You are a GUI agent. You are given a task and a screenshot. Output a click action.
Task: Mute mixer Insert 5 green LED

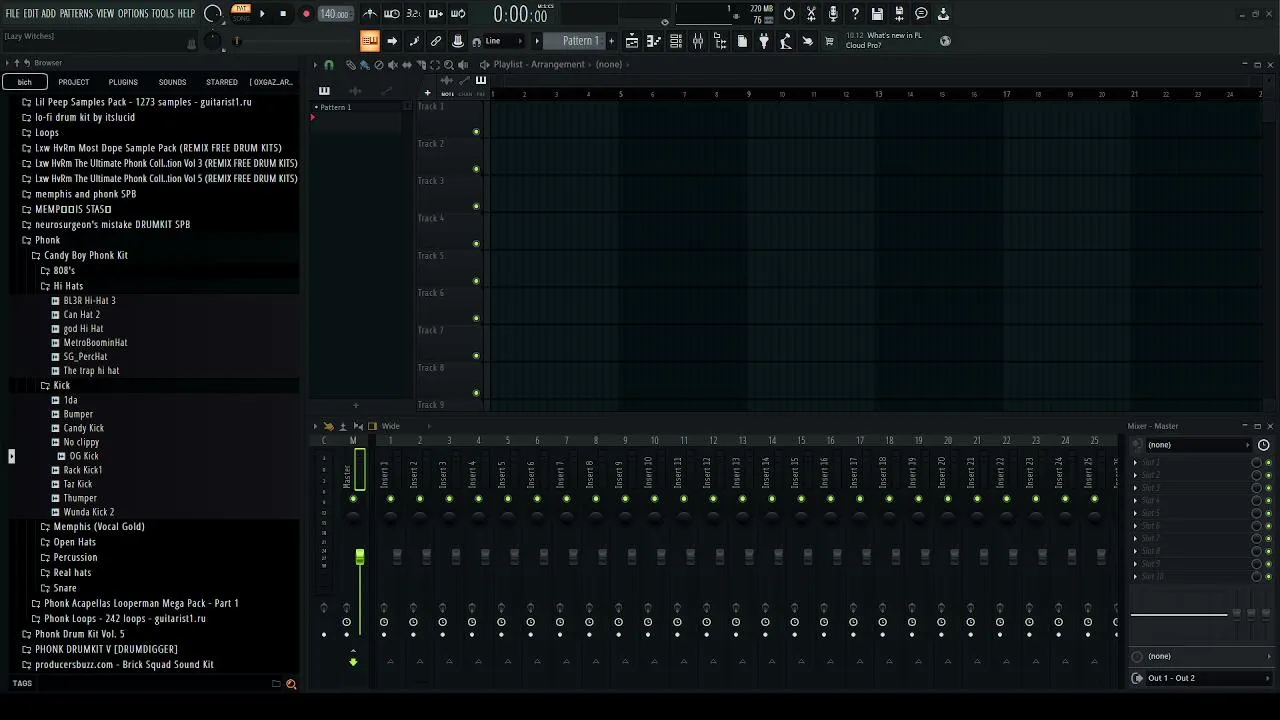507,498
